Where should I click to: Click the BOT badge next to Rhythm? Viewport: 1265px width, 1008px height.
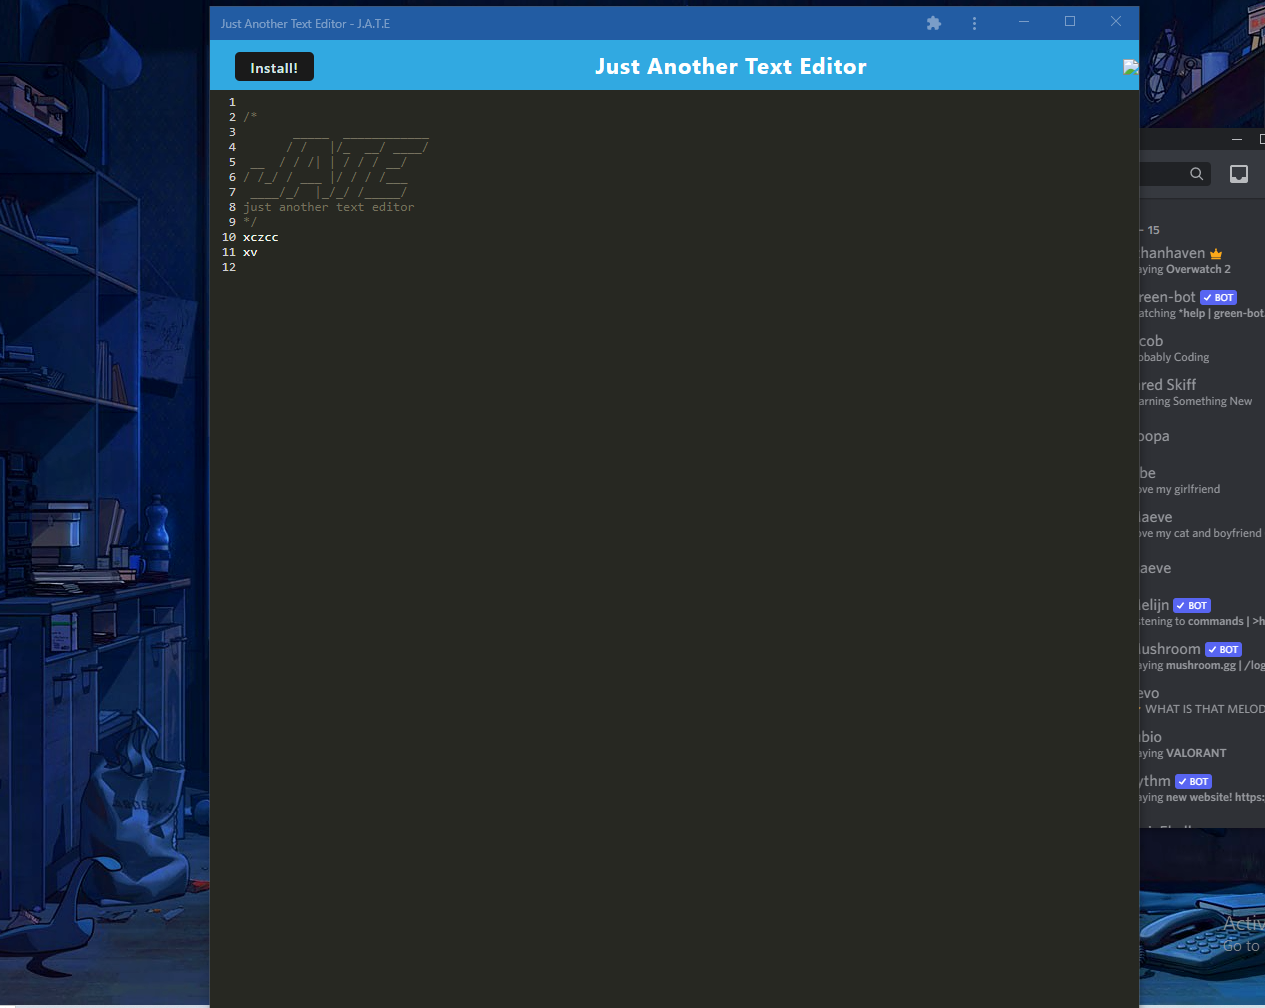(1192, 781)
